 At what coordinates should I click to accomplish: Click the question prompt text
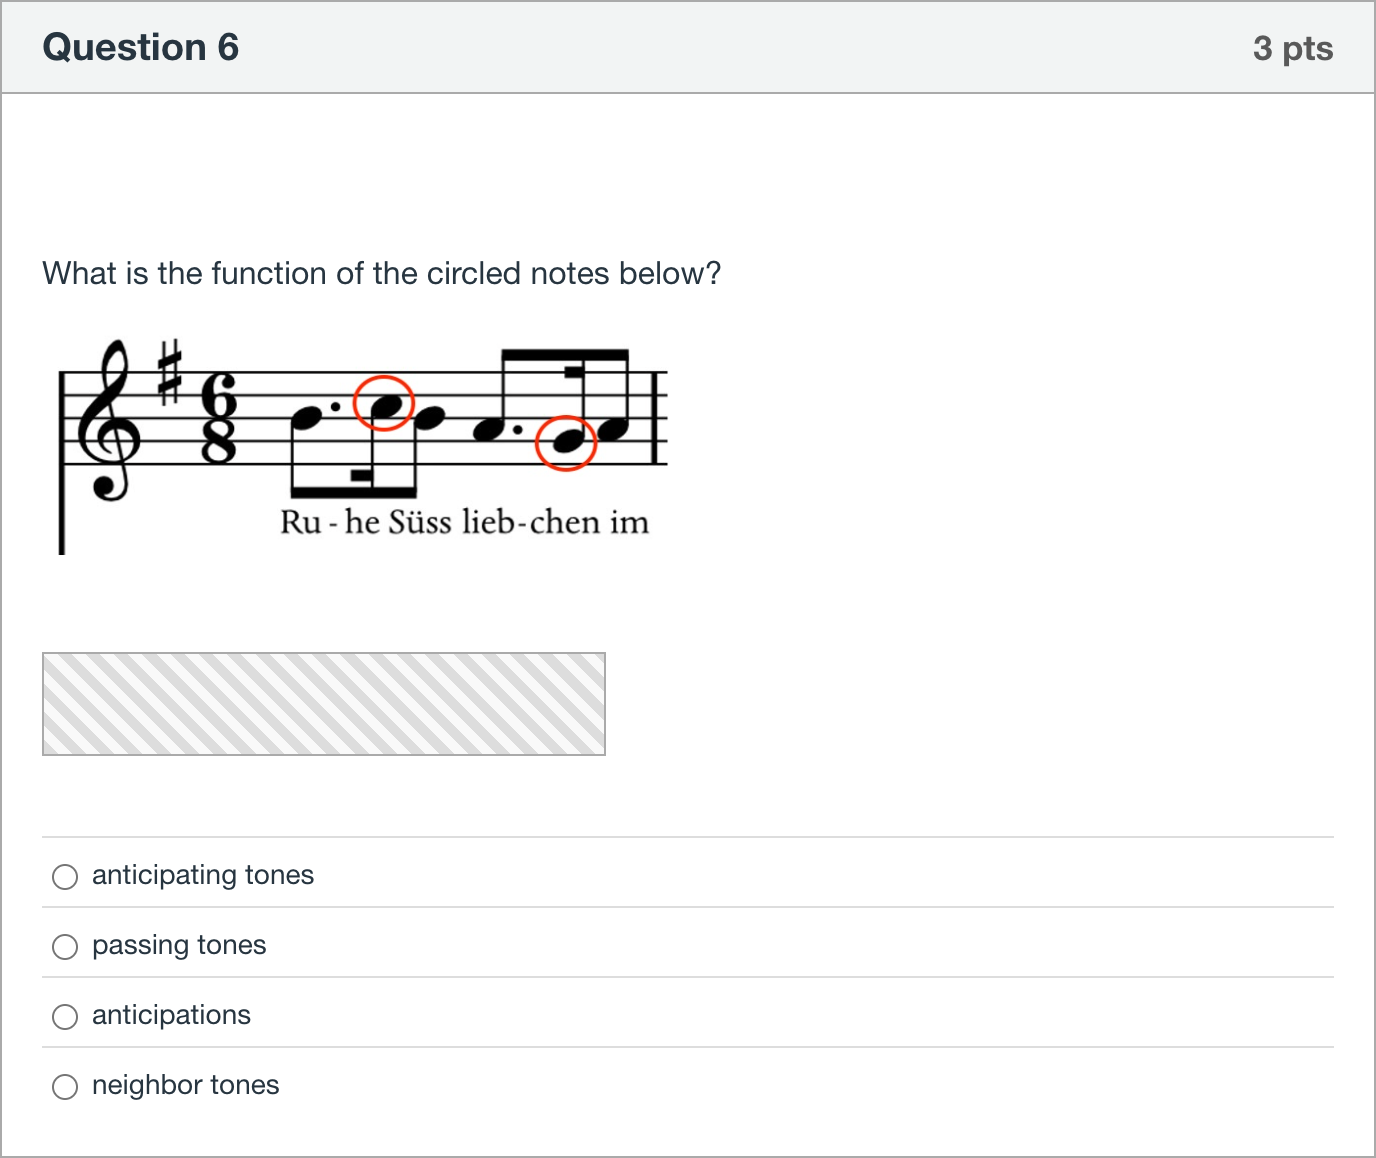(382, 273)
